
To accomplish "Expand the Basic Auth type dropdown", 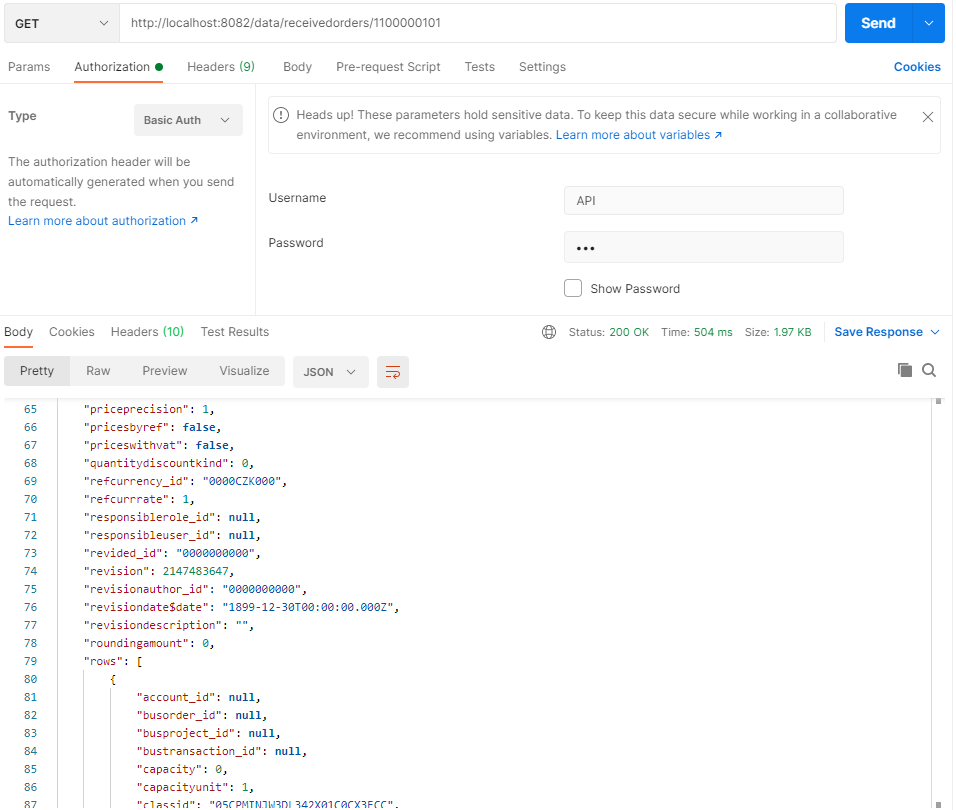I will (x=188, y=120).
